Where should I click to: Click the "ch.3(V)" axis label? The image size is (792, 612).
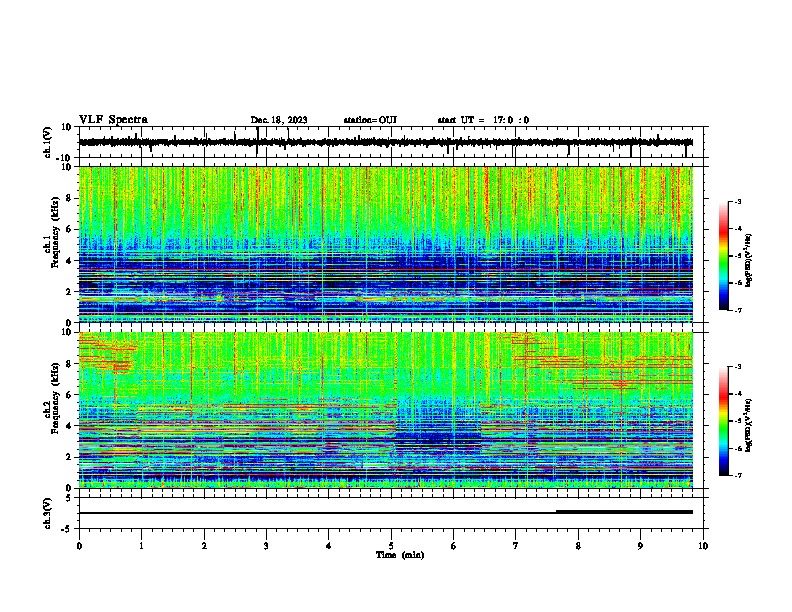[48, 514]
